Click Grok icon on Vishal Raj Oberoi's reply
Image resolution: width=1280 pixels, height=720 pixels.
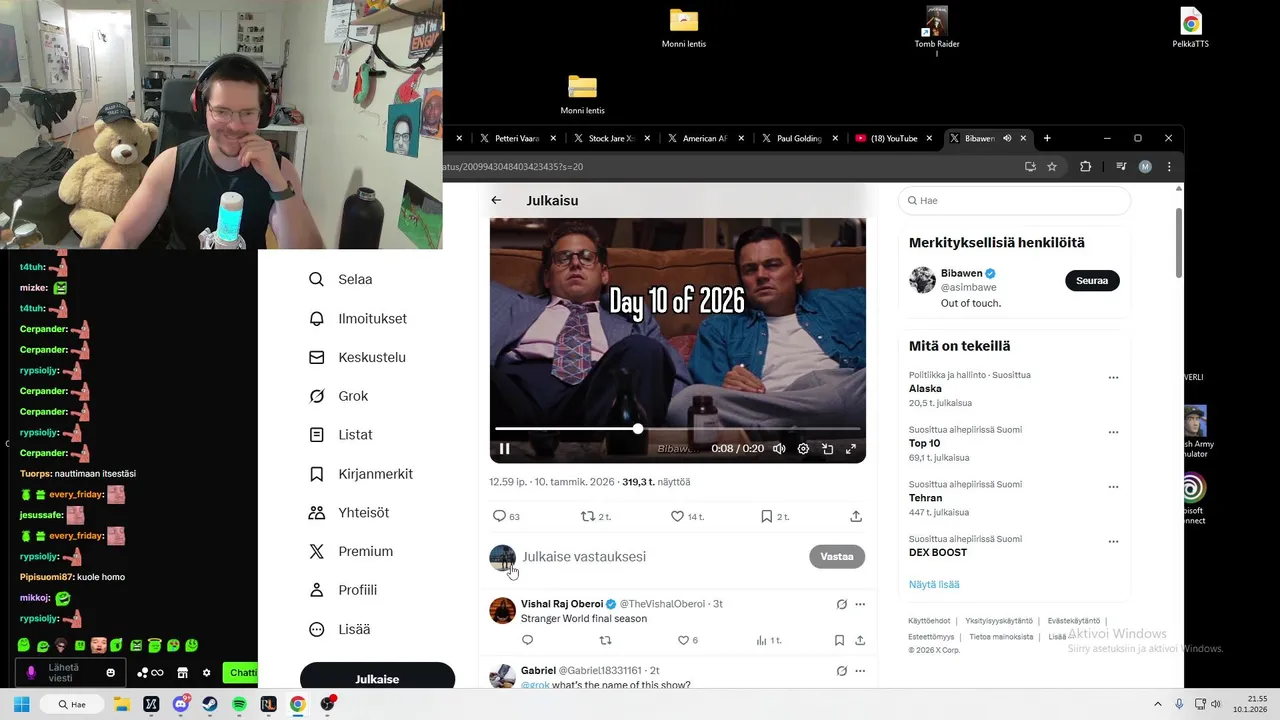[841, 604]
